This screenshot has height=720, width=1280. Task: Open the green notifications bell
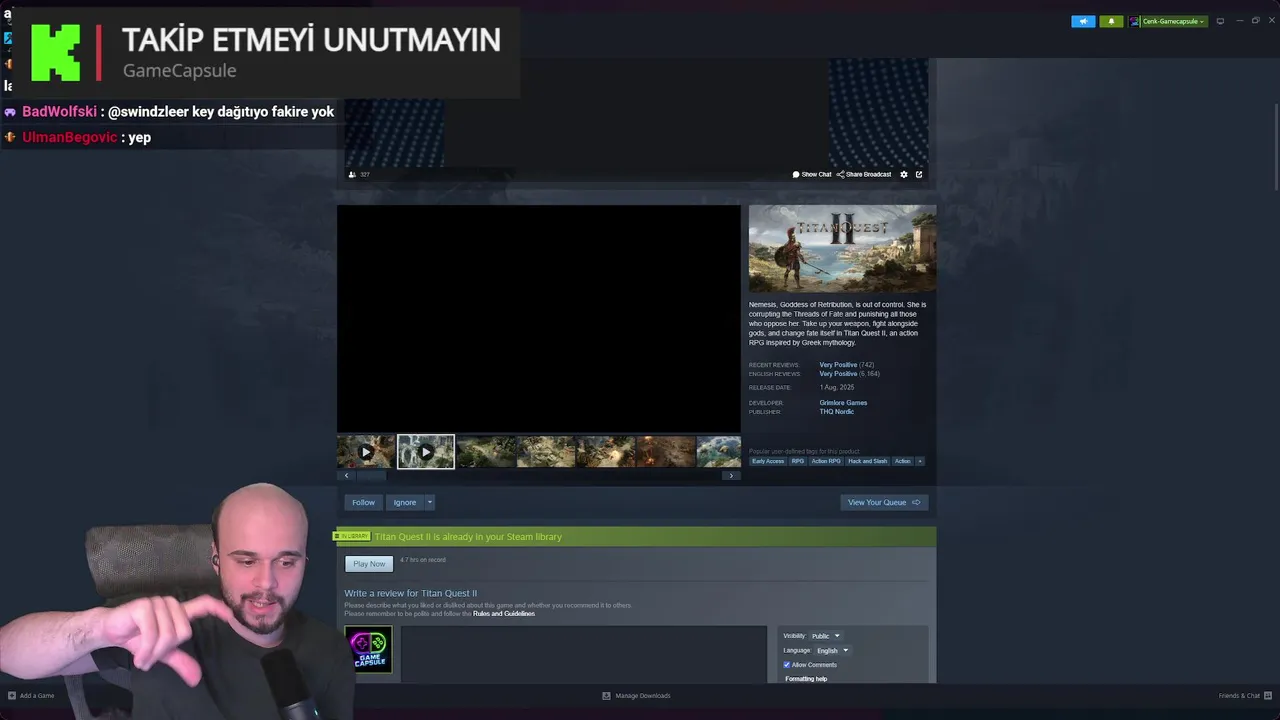click(x=1111, y=21)
